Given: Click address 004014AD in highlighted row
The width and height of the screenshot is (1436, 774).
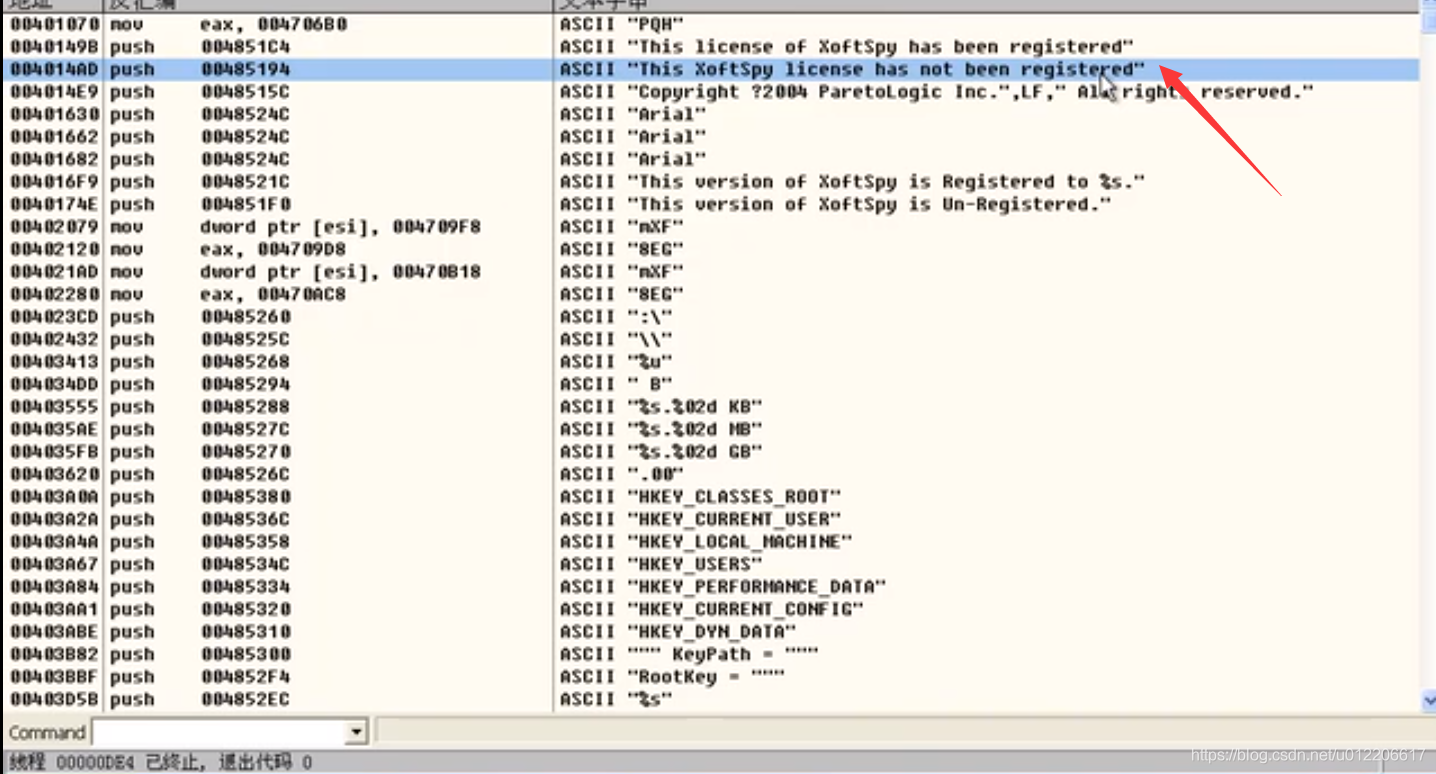Looking at the screenshot, I should 54,69.
